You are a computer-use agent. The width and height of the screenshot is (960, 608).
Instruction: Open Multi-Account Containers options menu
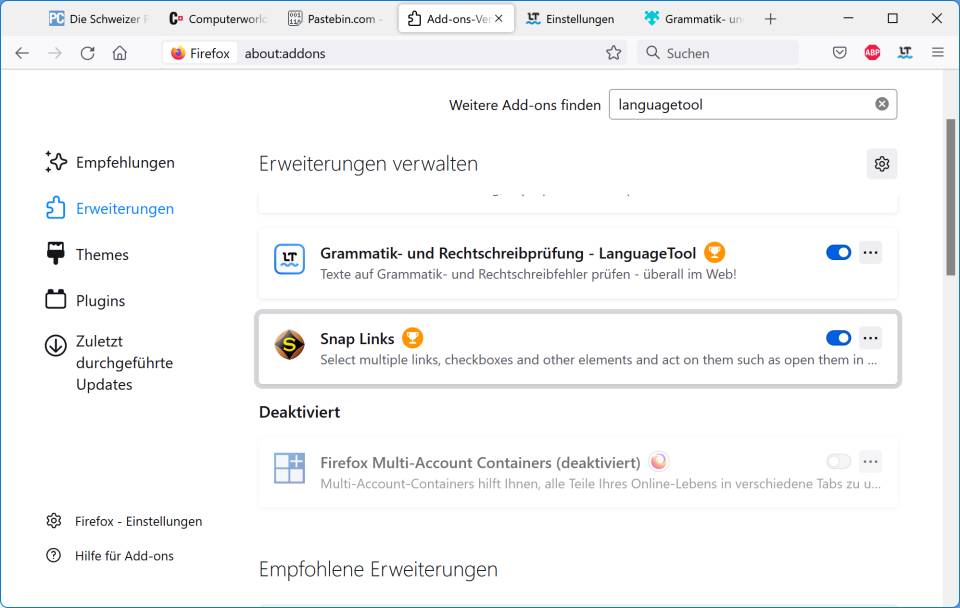[870, 461]
